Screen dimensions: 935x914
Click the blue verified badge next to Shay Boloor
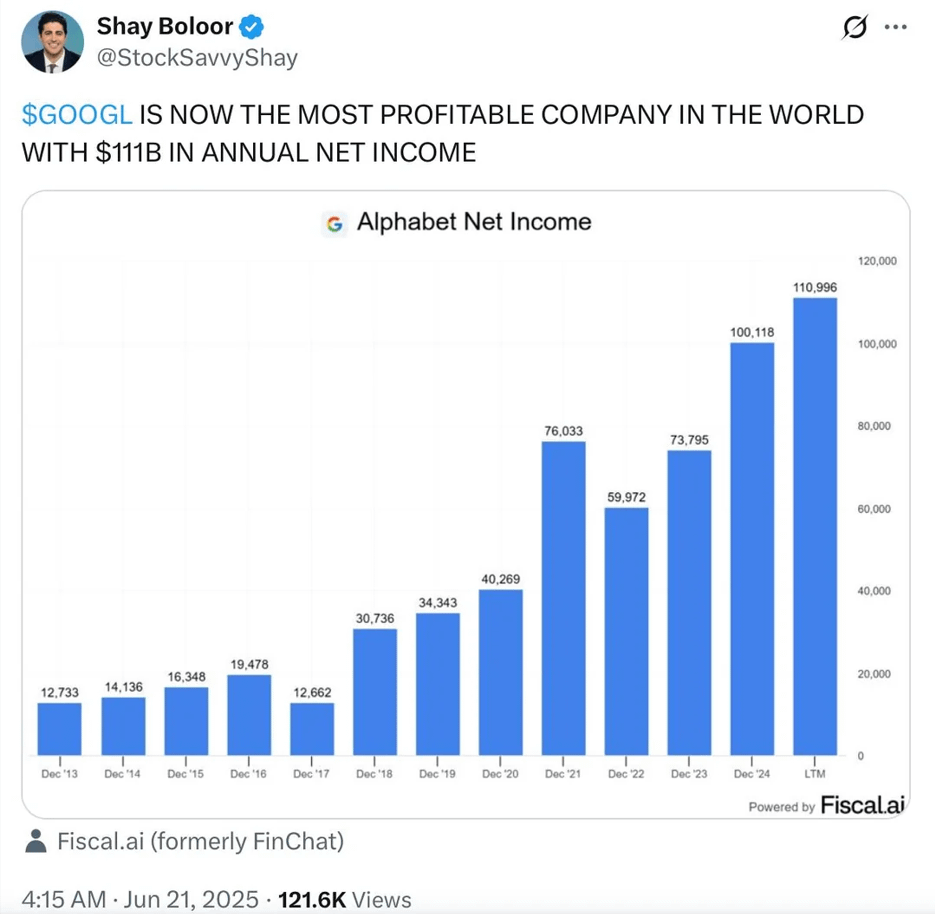tap(250, 27)
